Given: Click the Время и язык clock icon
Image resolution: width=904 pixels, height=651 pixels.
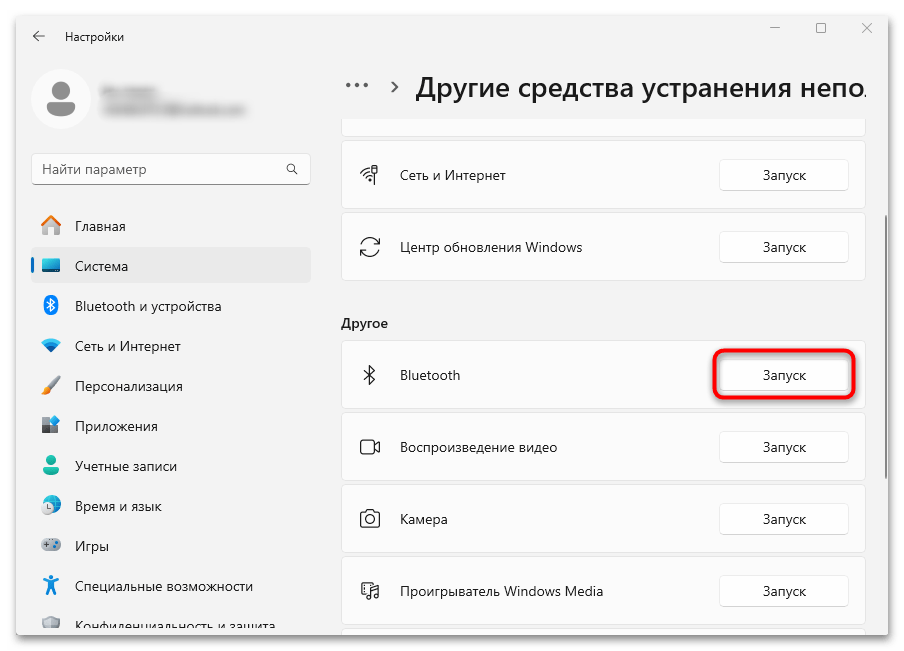Looking at the screenshot, I should pos(51,506).
